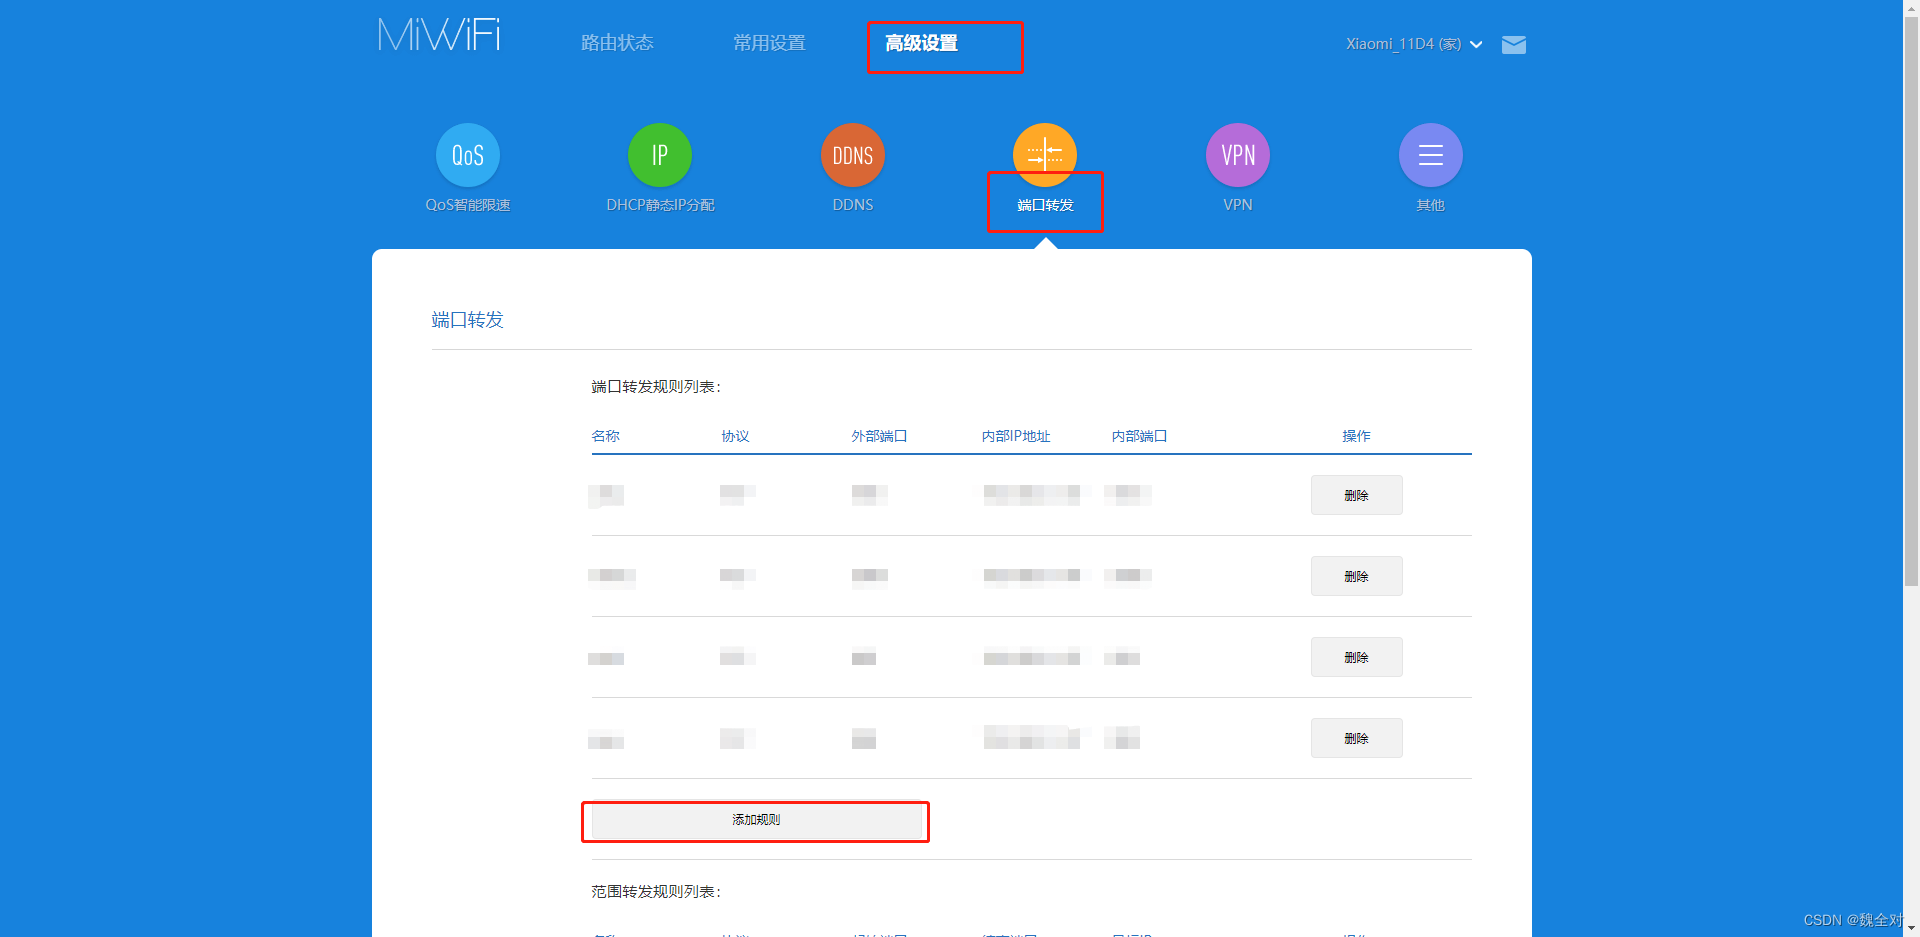Click the 协议 column header
Image resolution: width=1920 pixels, height=937 pixels.
736,436
